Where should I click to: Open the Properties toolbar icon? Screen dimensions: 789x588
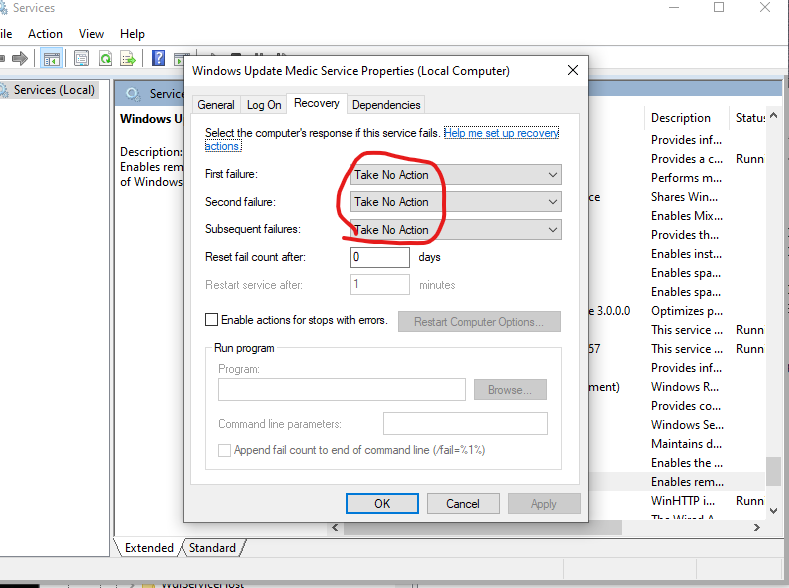pos(82,58)
